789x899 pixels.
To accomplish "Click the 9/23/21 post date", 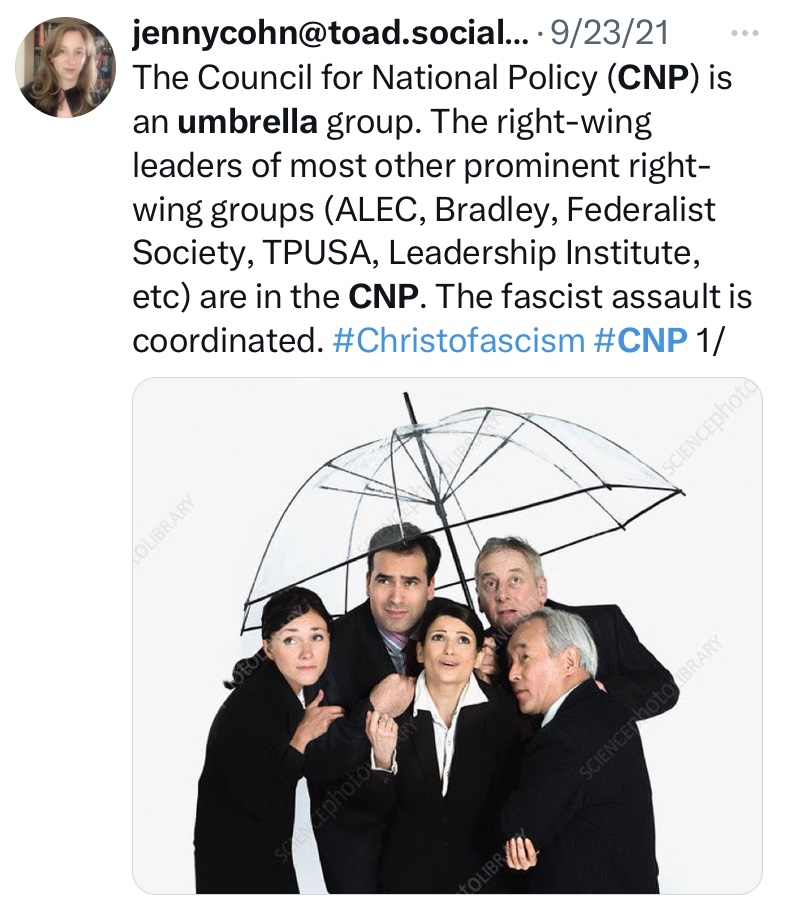I will coord(616,36).
